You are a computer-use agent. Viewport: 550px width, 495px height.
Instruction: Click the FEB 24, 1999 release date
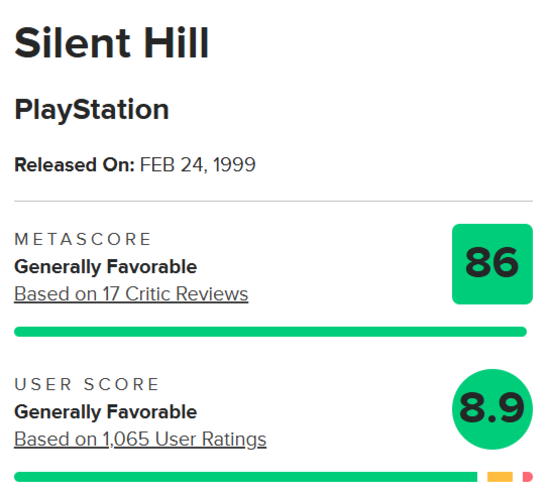[x=198, y=165]
